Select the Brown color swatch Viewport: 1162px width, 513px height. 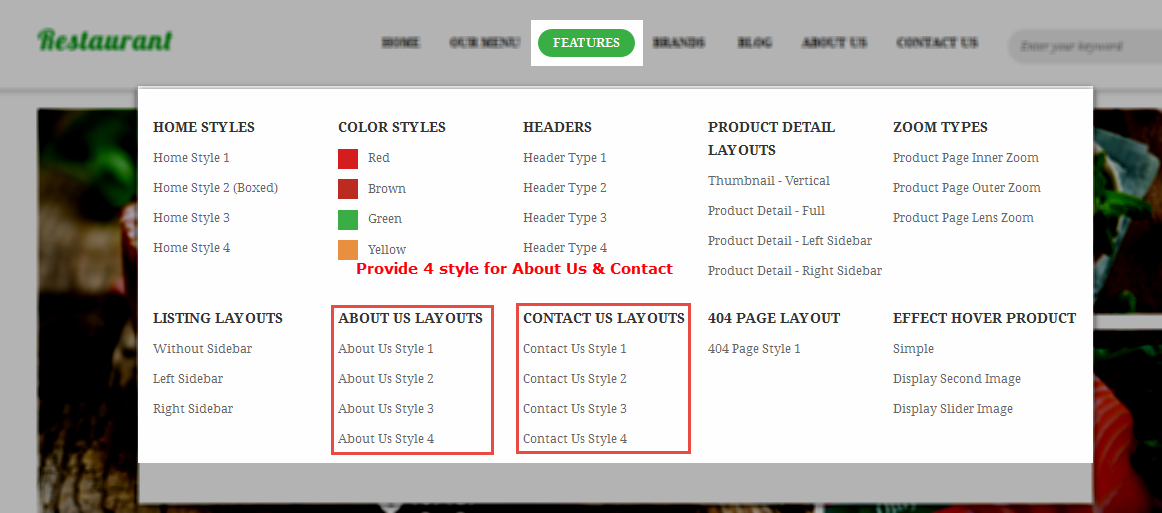click(x=348, y=189)
